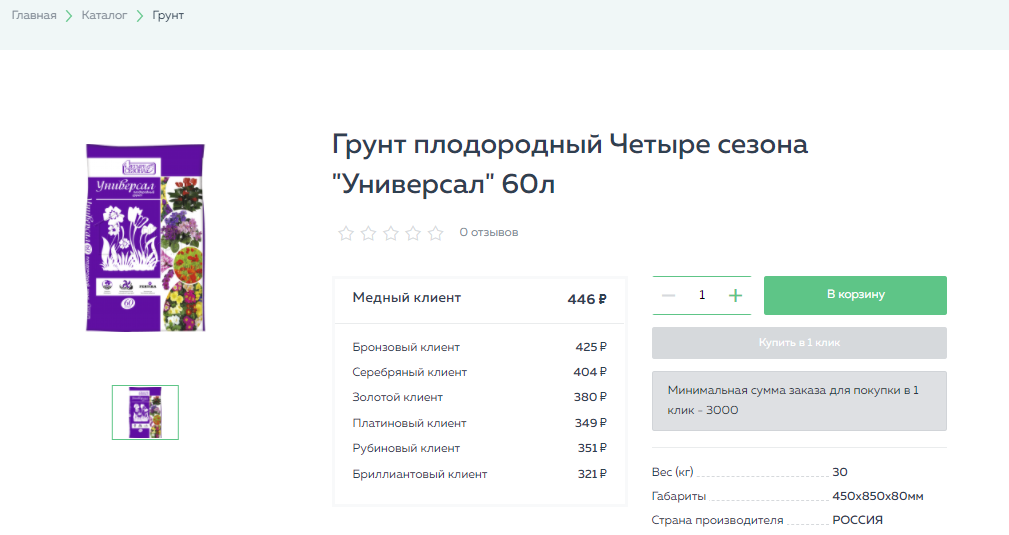The width and height of the screenshot is (1009, 535).
Task: Increase quantity with the plus button
Action: 736,296
